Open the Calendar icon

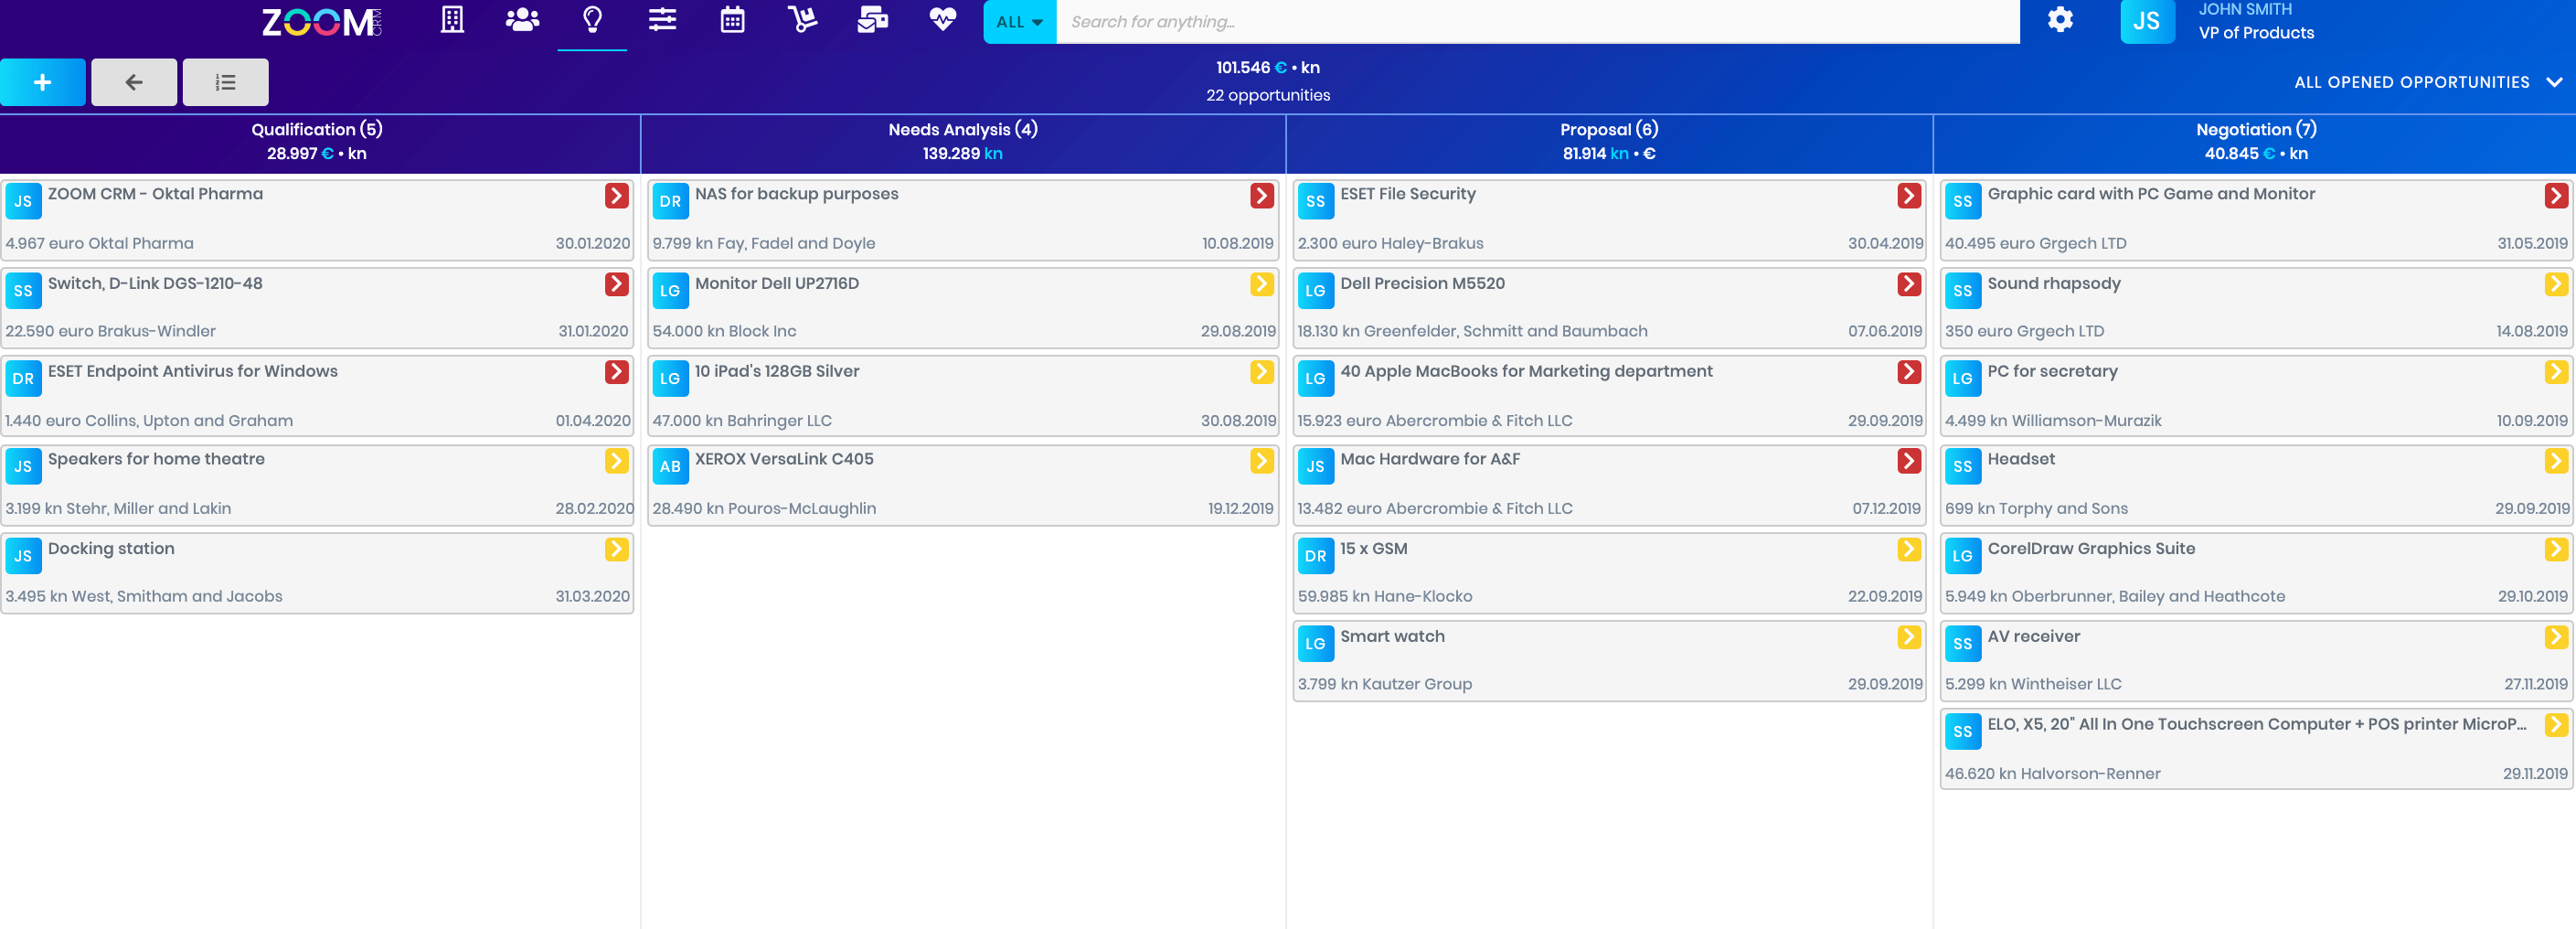point(732,20)
